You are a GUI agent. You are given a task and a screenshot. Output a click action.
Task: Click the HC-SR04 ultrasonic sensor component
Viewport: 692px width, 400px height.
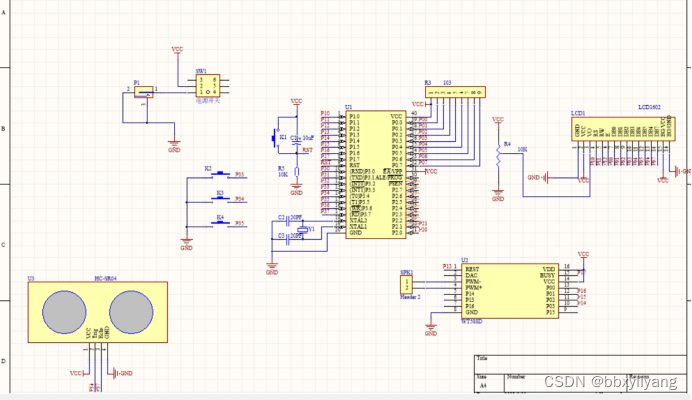coord(98,312)
